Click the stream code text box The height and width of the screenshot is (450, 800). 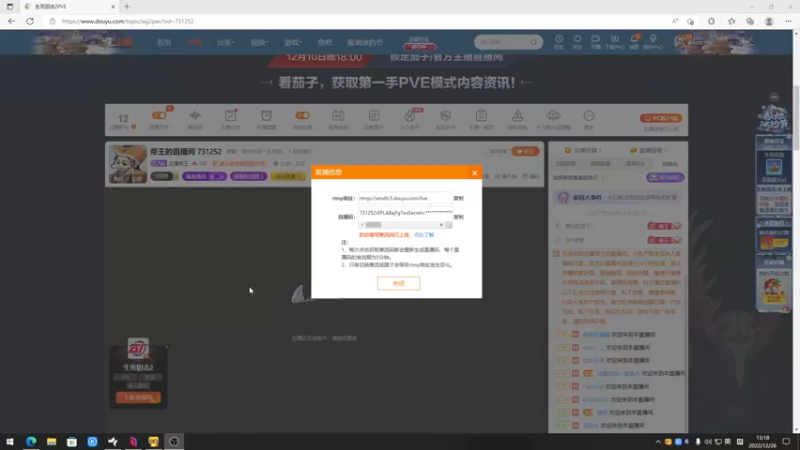click(405, 215)
